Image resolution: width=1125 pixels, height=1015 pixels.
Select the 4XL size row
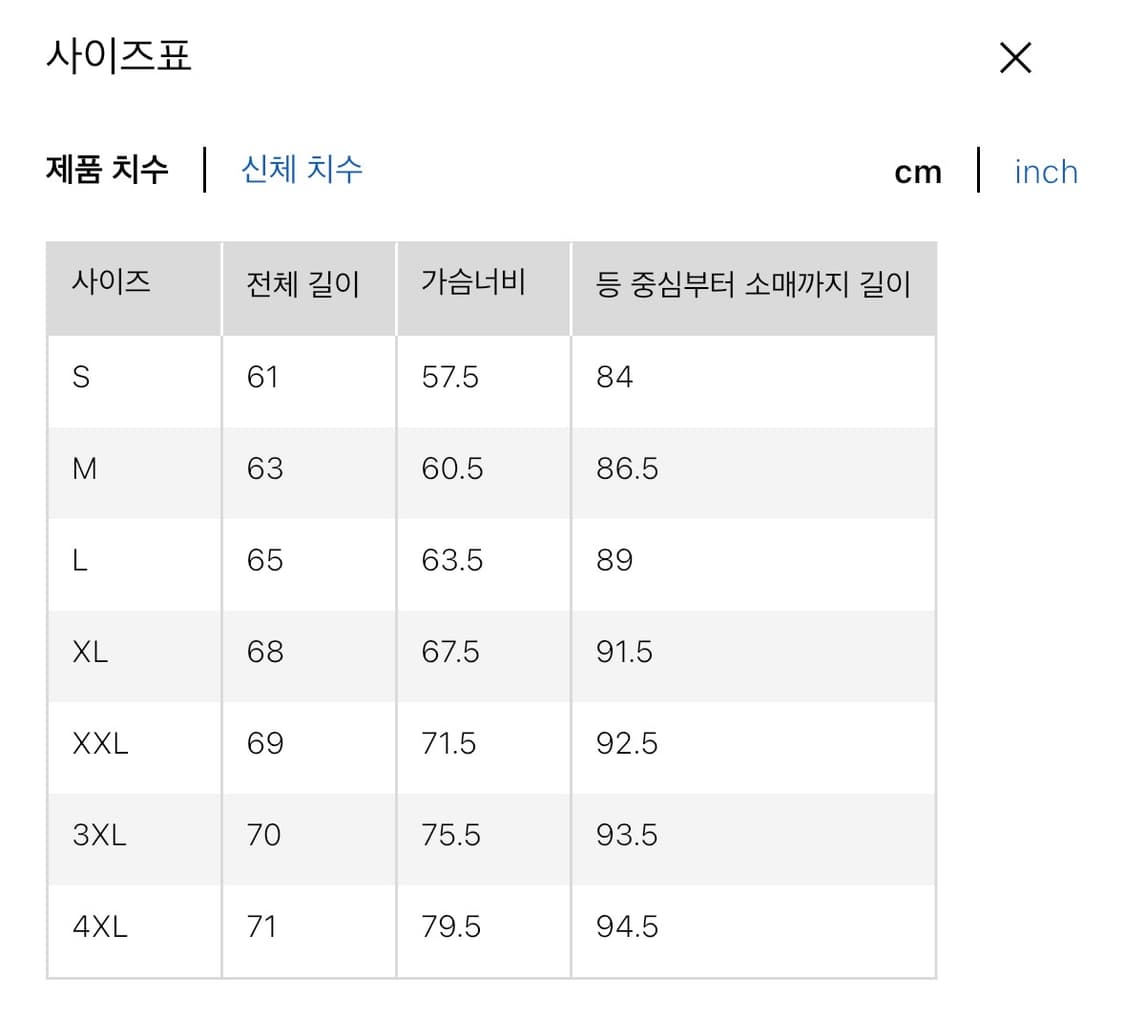point(102,927)
